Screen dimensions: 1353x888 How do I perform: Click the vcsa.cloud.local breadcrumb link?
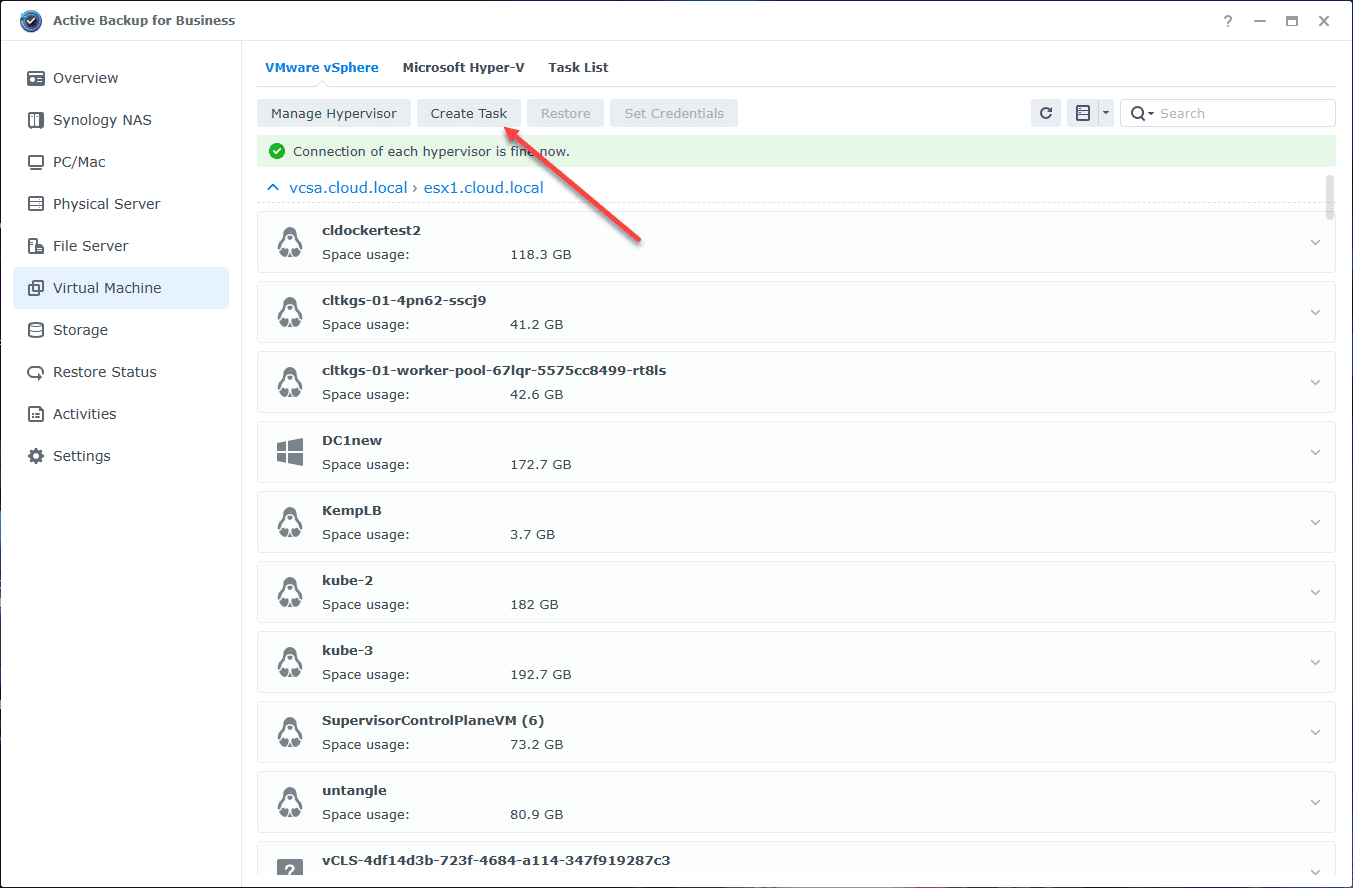348,188
